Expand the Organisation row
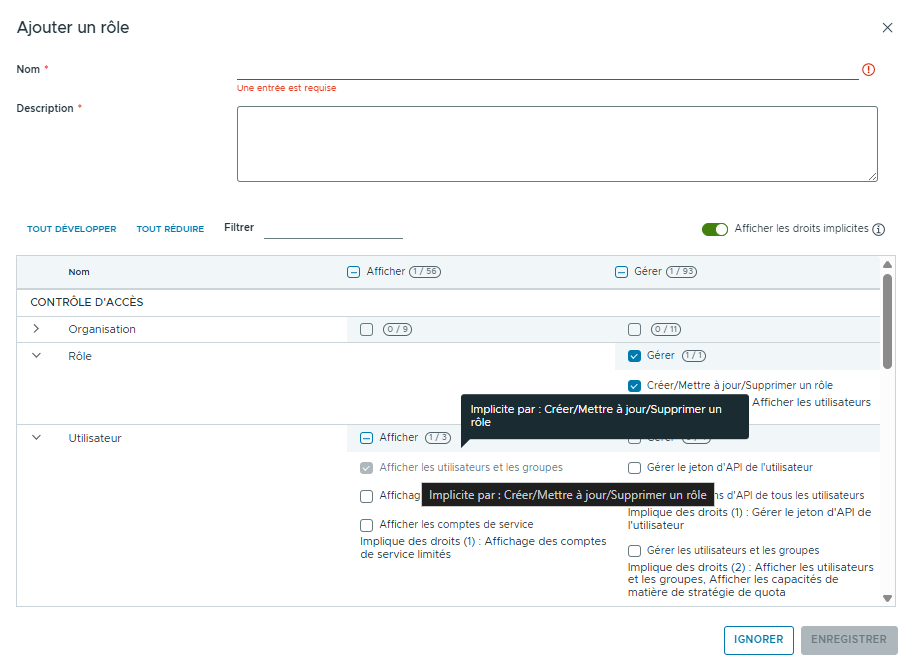Viewport: 914px width, 670px height. [37, 329]
